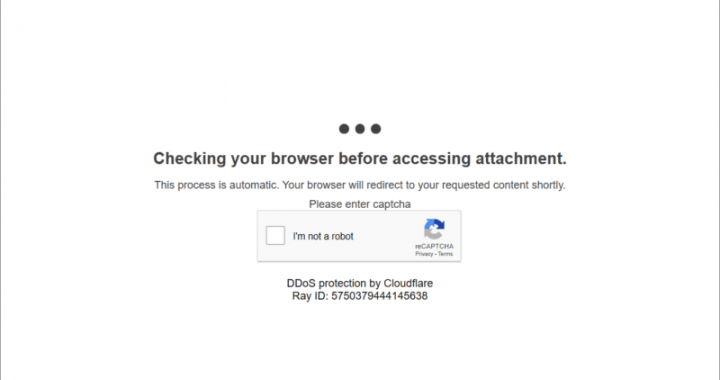720x380 pixels.
Task: Click the reCAPTCHA circular arrows logo
Action: (434, 229)
